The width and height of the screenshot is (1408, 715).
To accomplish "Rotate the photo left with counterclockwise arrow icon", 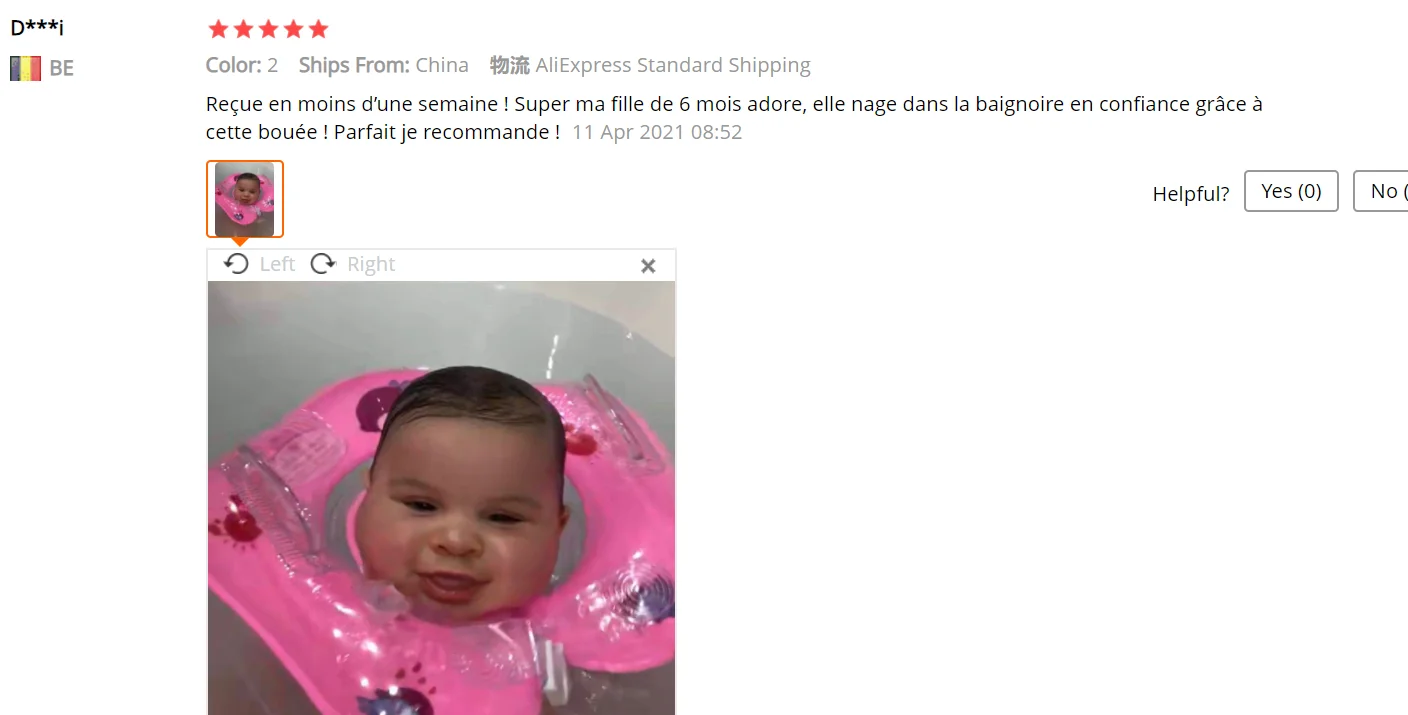I will point(236,264).
